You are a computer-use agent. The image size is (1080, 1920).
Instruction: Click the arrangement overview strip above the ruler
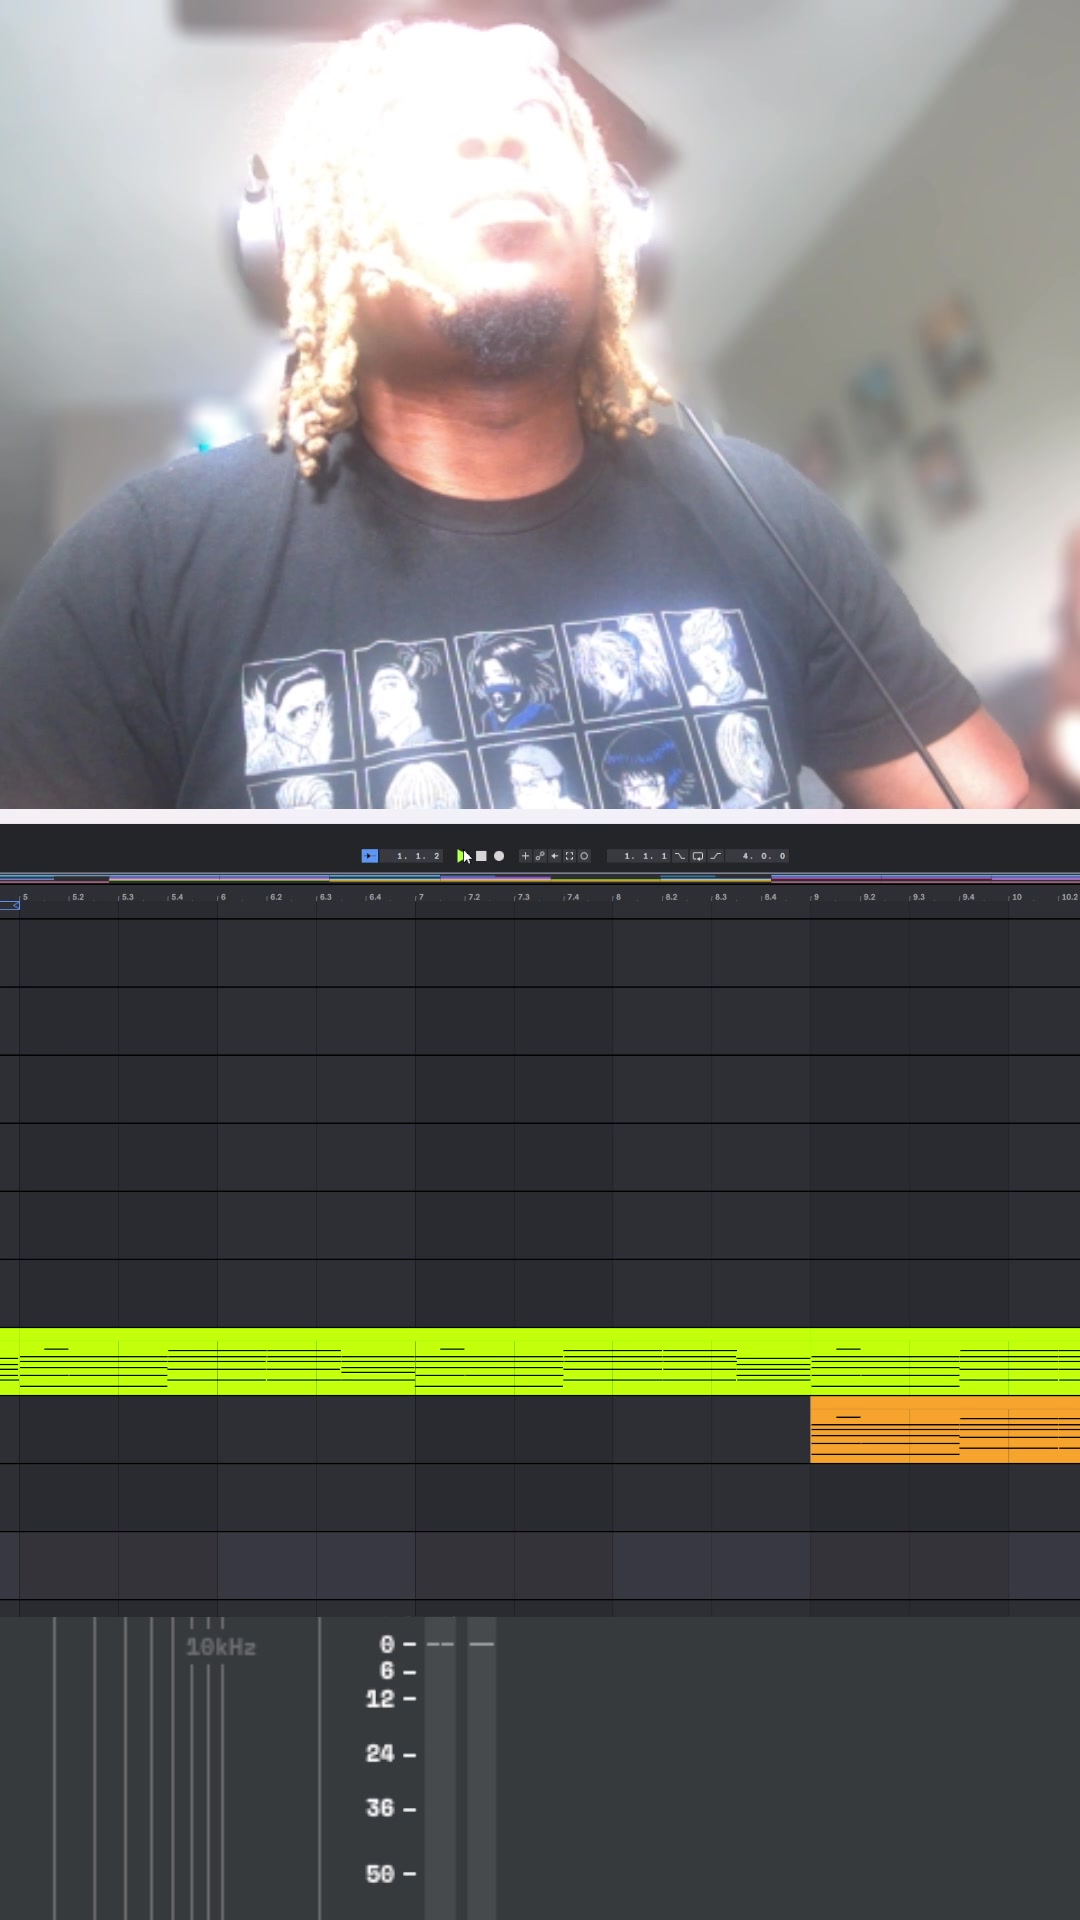coord(540,879)
